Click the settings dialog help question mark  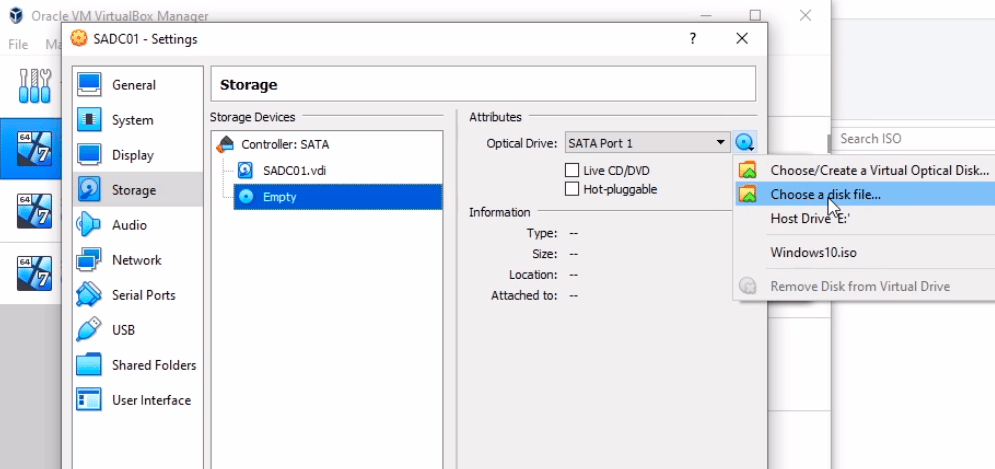[x=692, y=39]
